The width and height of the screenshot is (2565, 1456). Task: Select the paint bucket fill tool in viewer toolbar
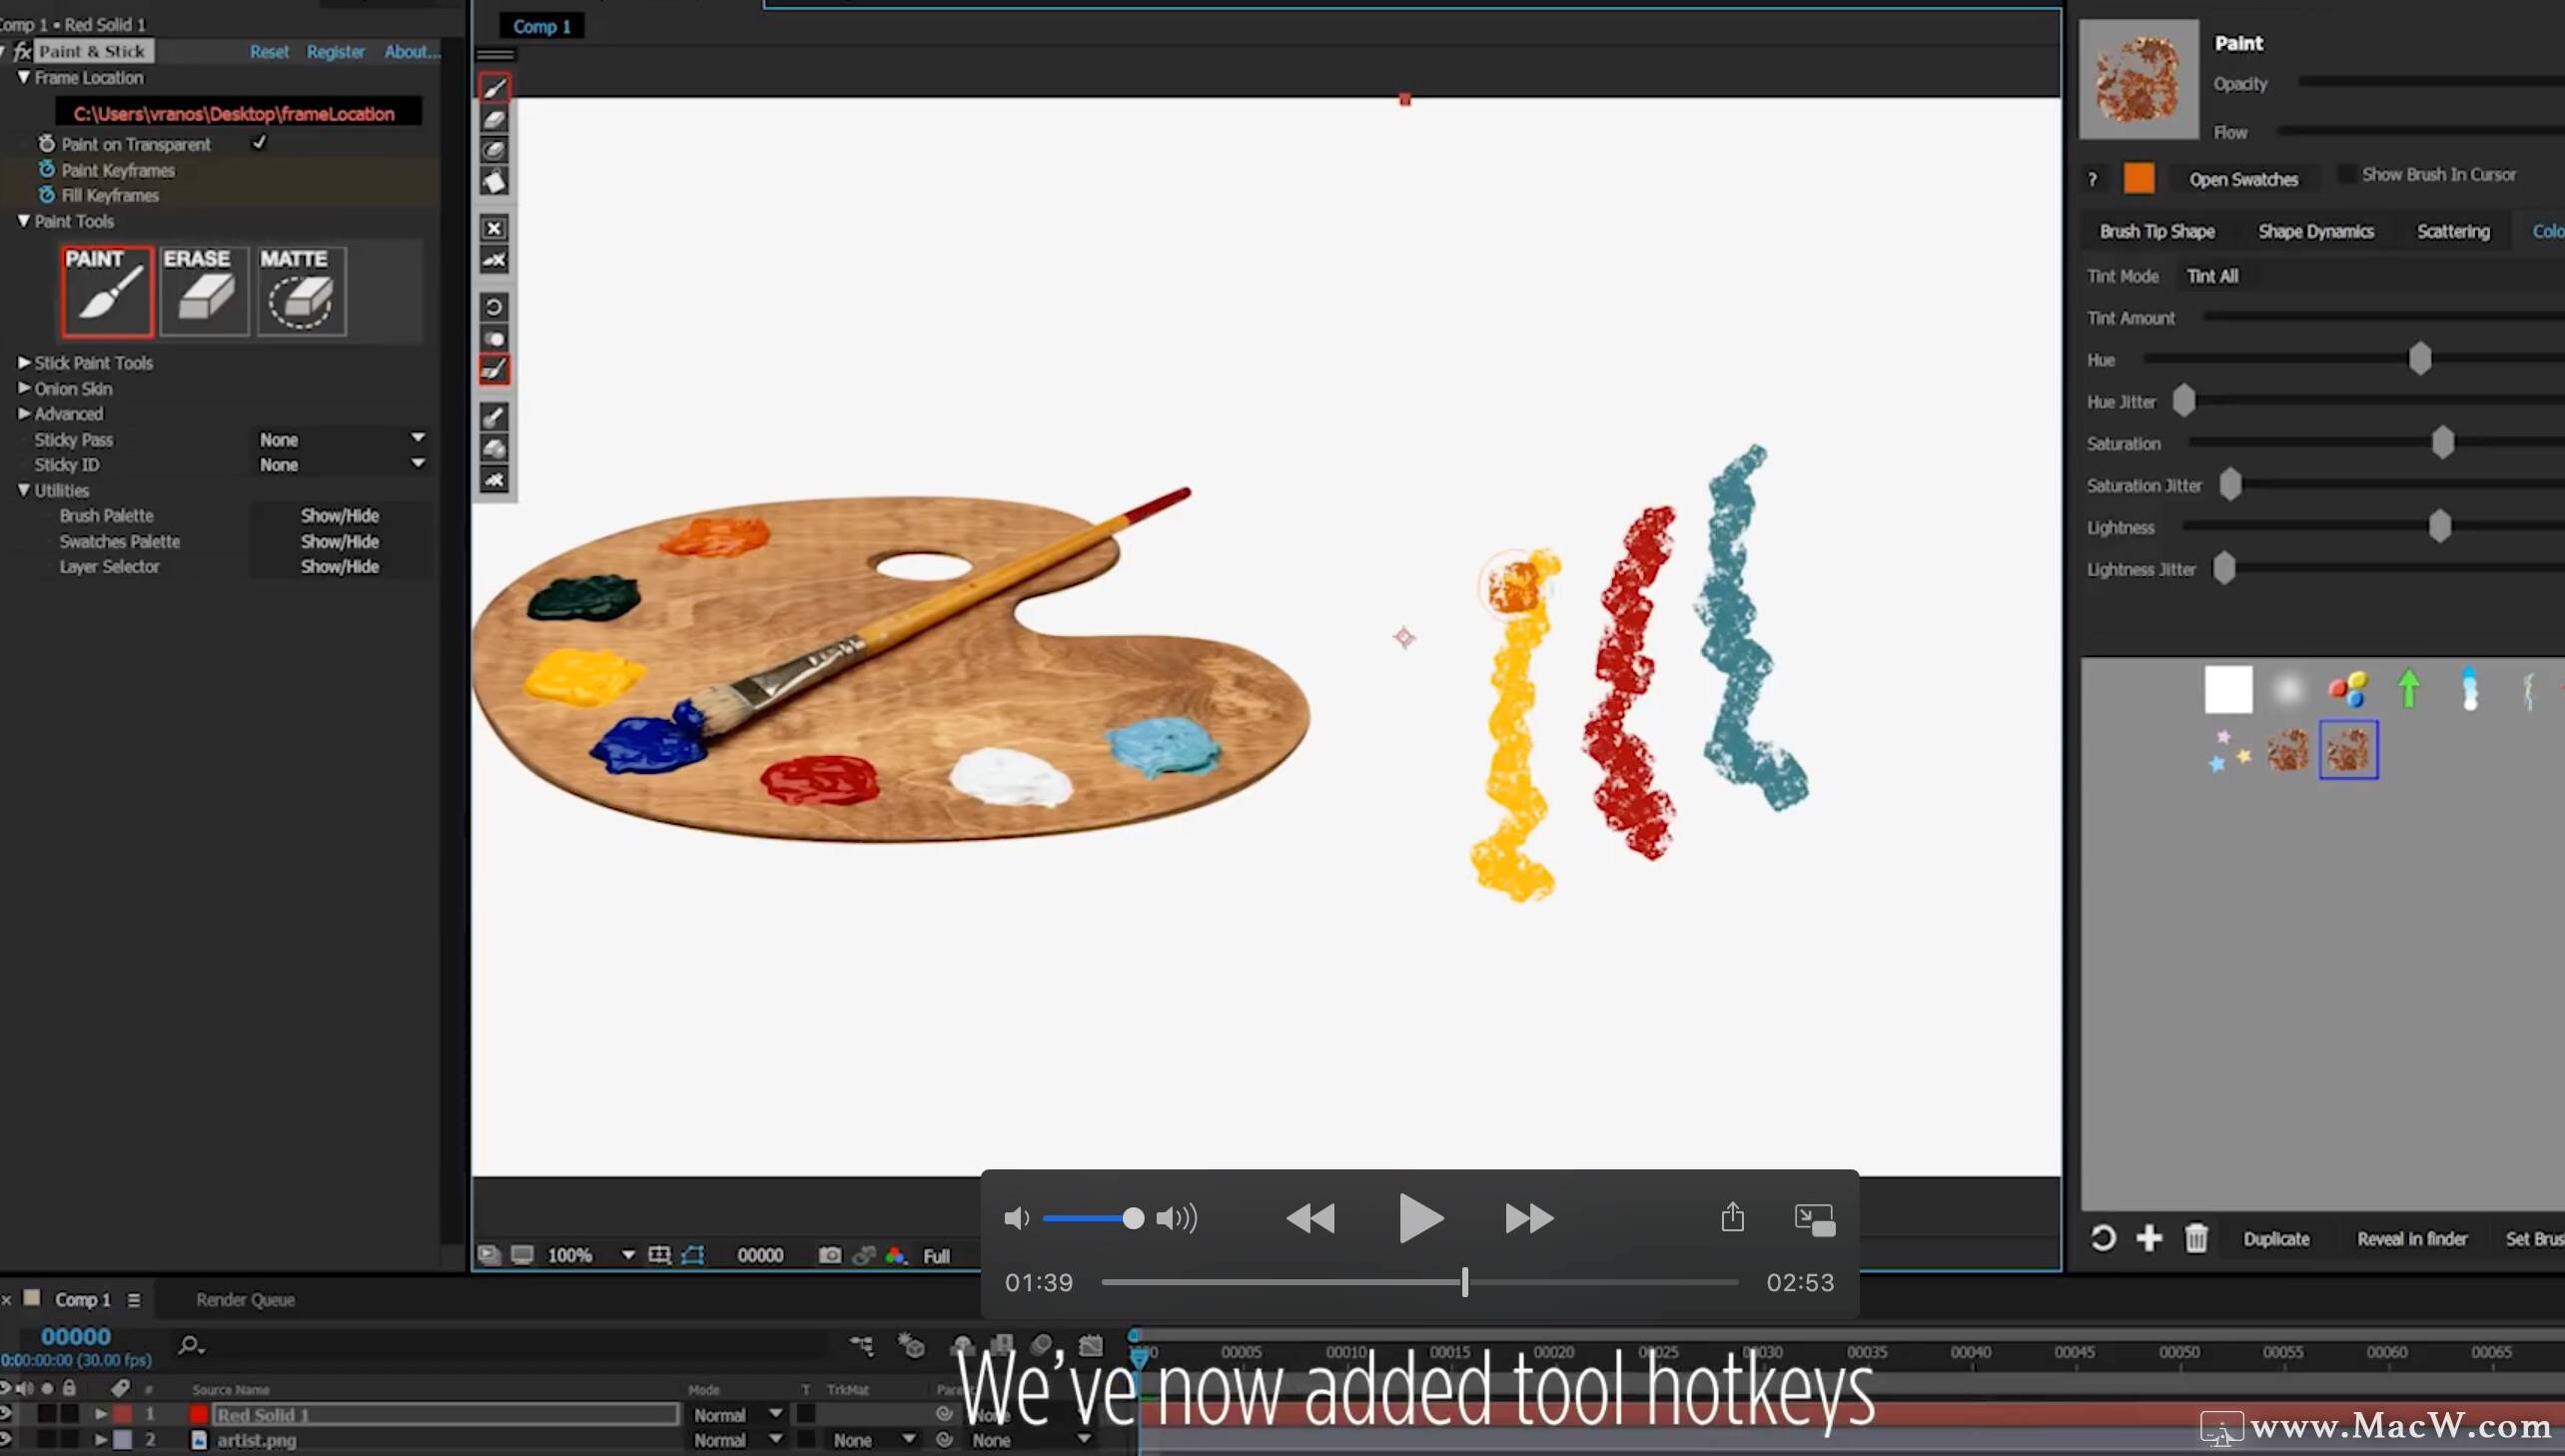[494, 180]
